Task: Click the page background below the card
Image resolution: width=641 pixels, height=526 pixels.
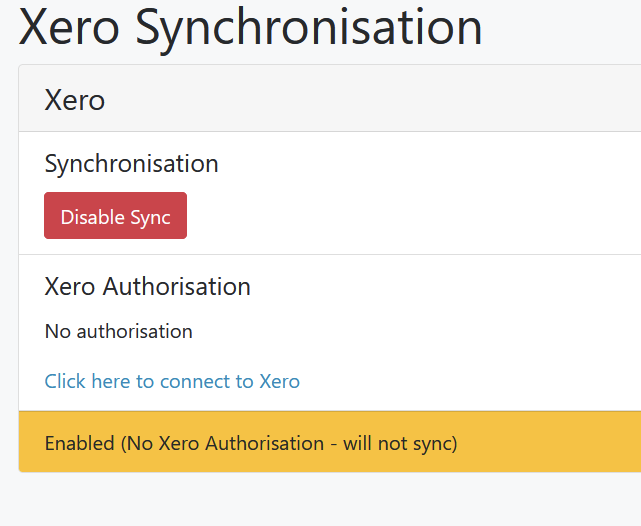Action: 320,501
